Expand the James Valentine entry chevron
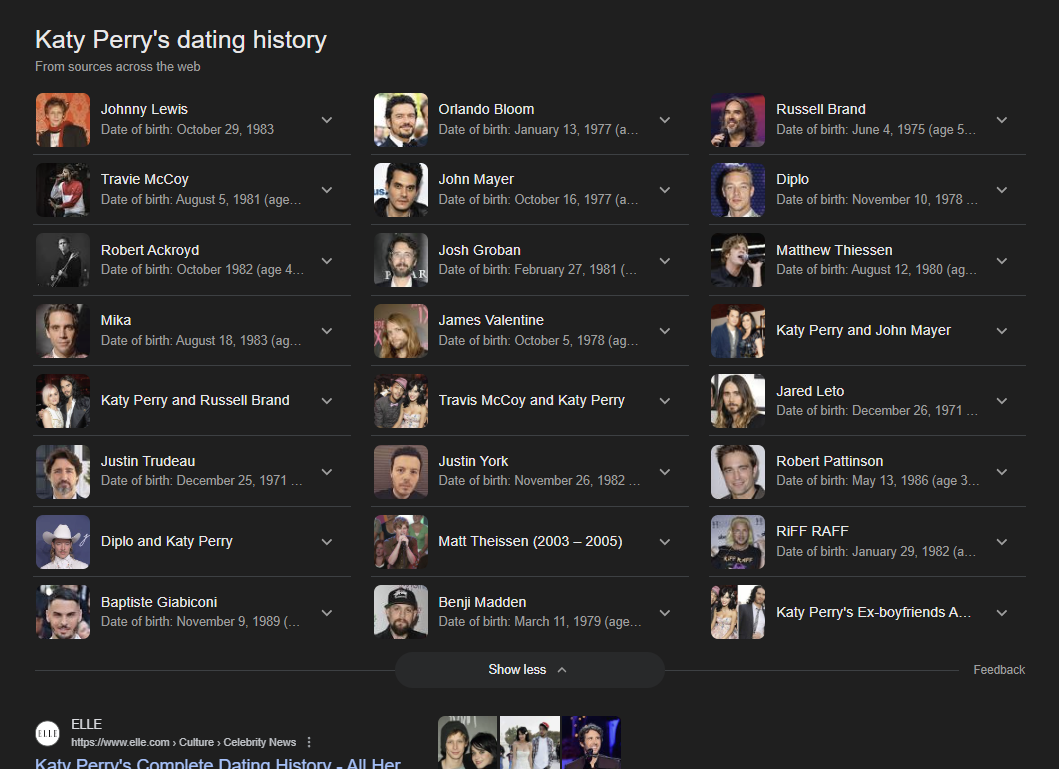 (x=665, y=331)
